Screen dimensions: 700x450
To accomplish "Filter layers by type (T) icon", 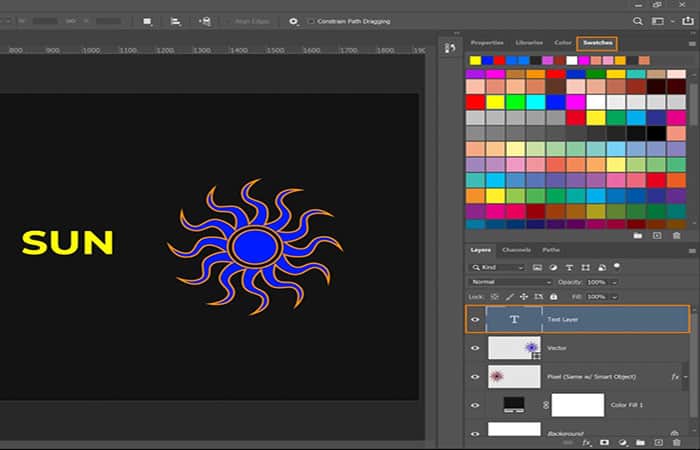I will click(x=569, y=268).
